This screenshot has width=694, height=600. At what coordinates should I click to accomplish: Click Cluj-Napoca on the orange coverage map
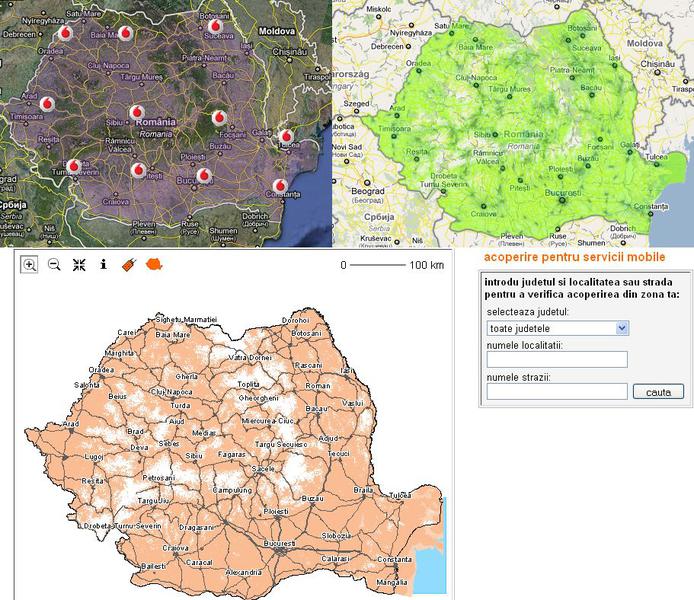tap(172, 392)
